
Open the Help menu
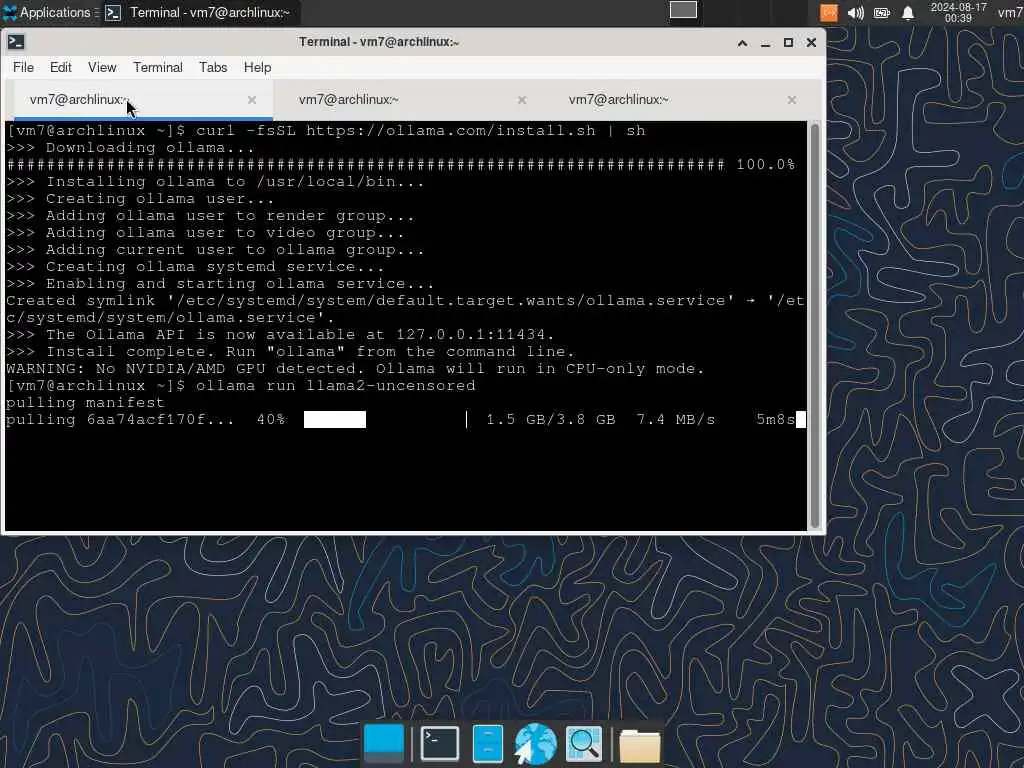tap(257, 67)
